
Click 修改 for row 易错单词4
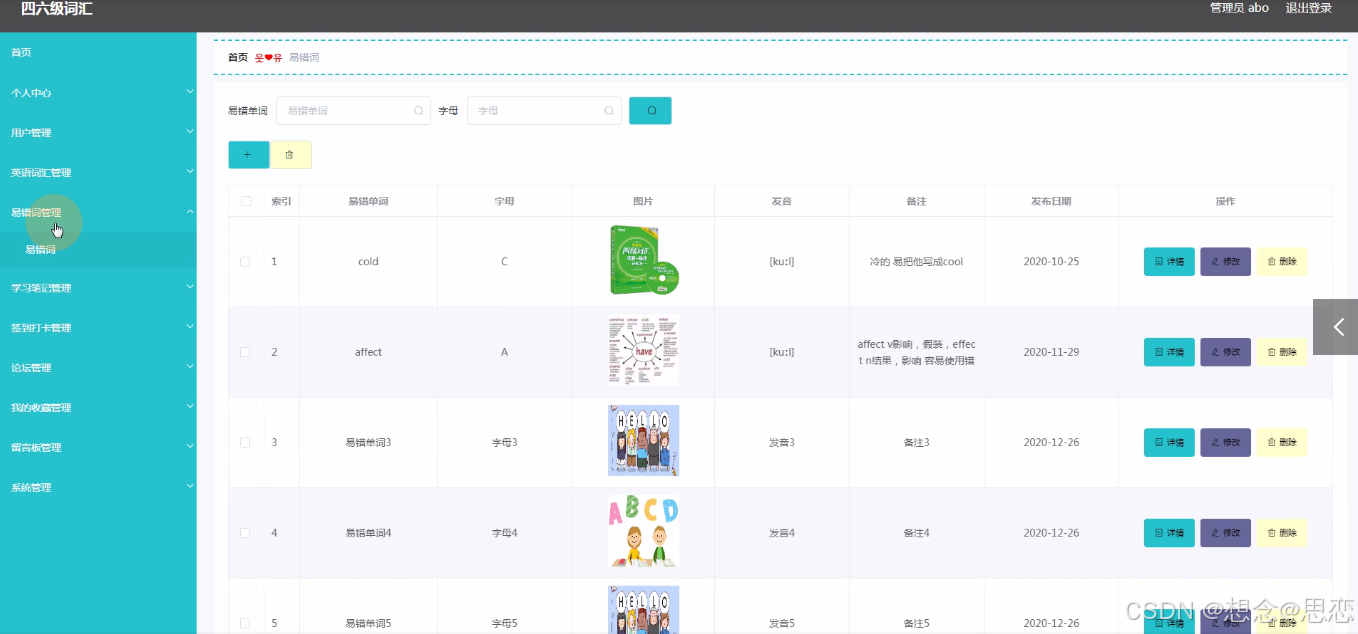pyautogui.click(x=1225, y=533)
